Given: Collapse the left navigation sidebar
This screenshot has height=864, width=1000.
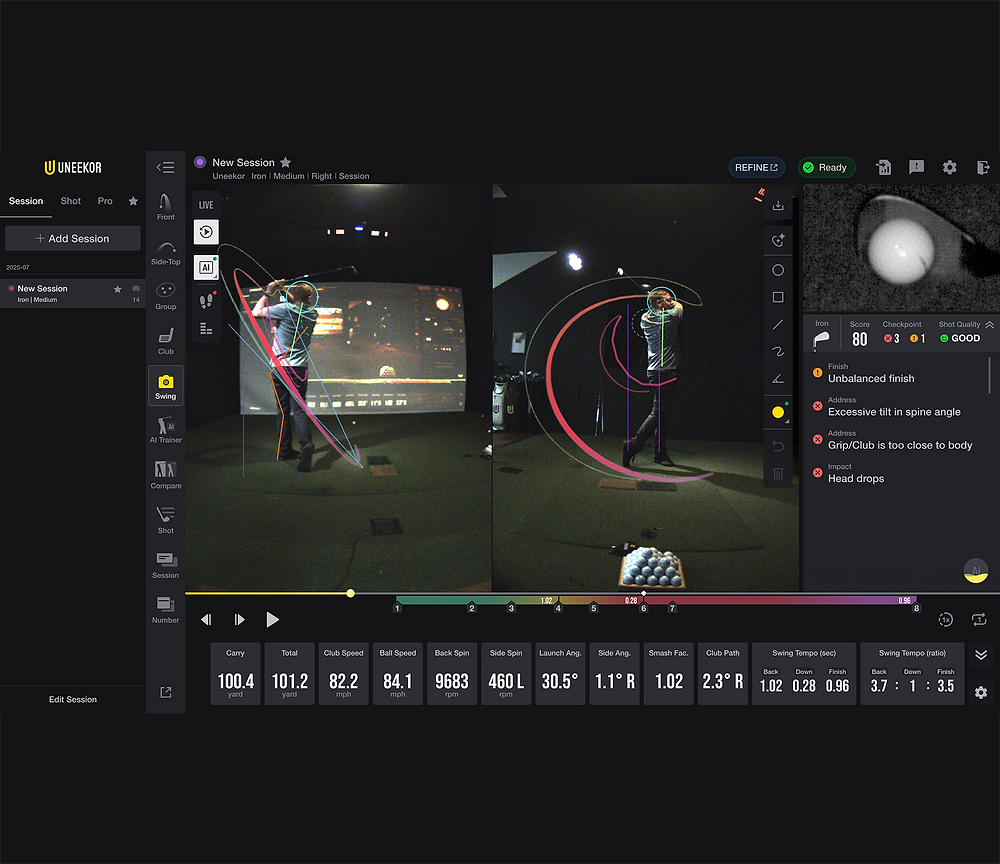Looking at the screenshot, I should pyautogui.click(x=165, y=167).
